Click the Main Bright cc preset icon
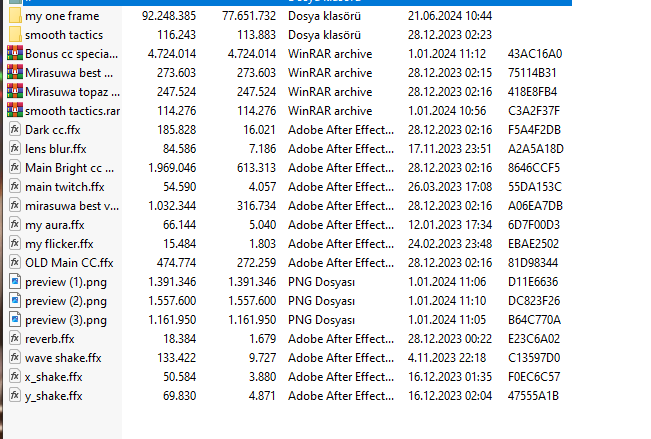The image size is (651, 439). (15, 168)
